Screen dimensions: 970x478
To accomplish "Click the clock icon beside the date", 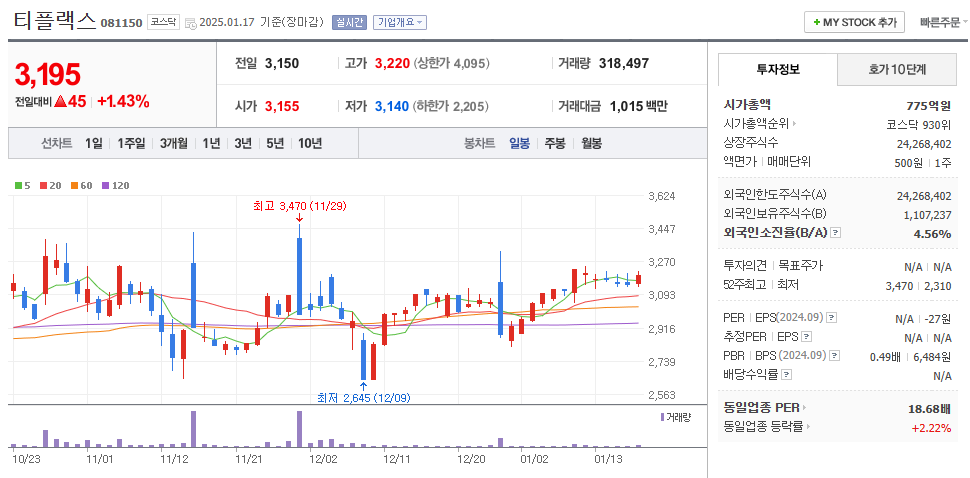I will pos(191,23).
